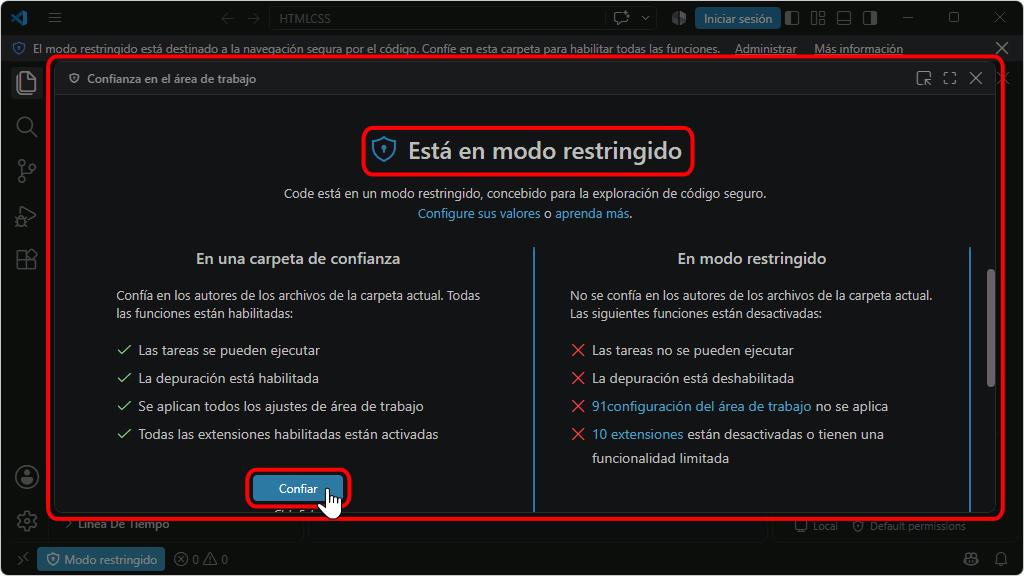Click the HTMLCSS command center search box
The image size is (1024, 576).
coord(437,18)
